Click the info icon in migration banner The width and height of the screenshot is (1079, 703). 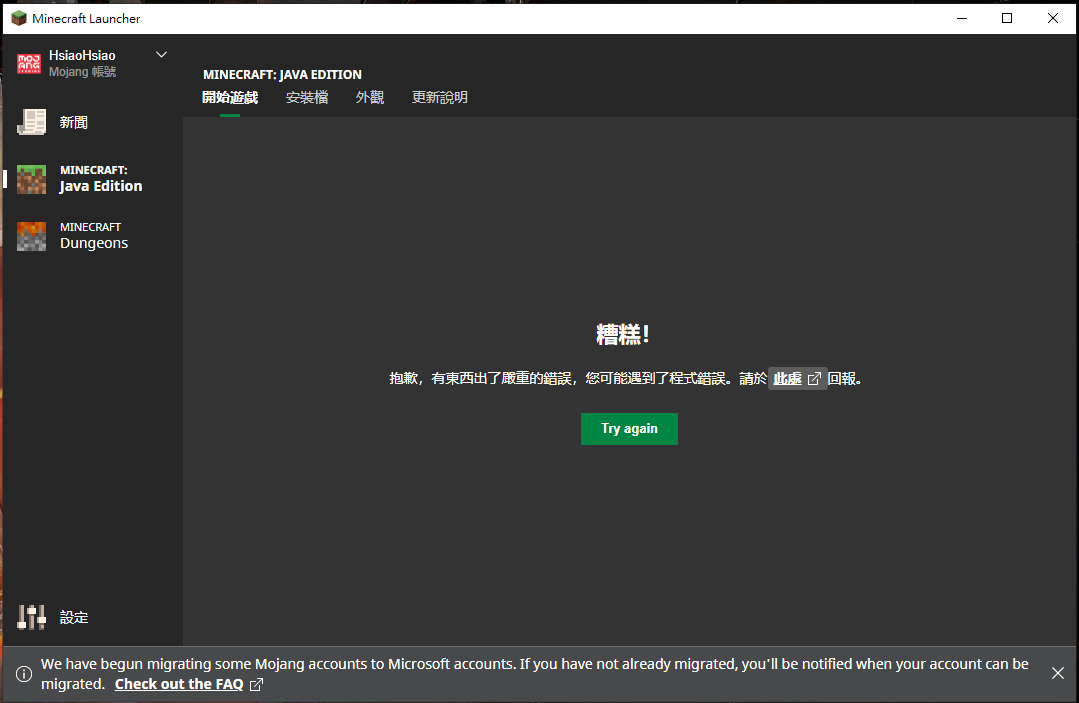[24, 673]
